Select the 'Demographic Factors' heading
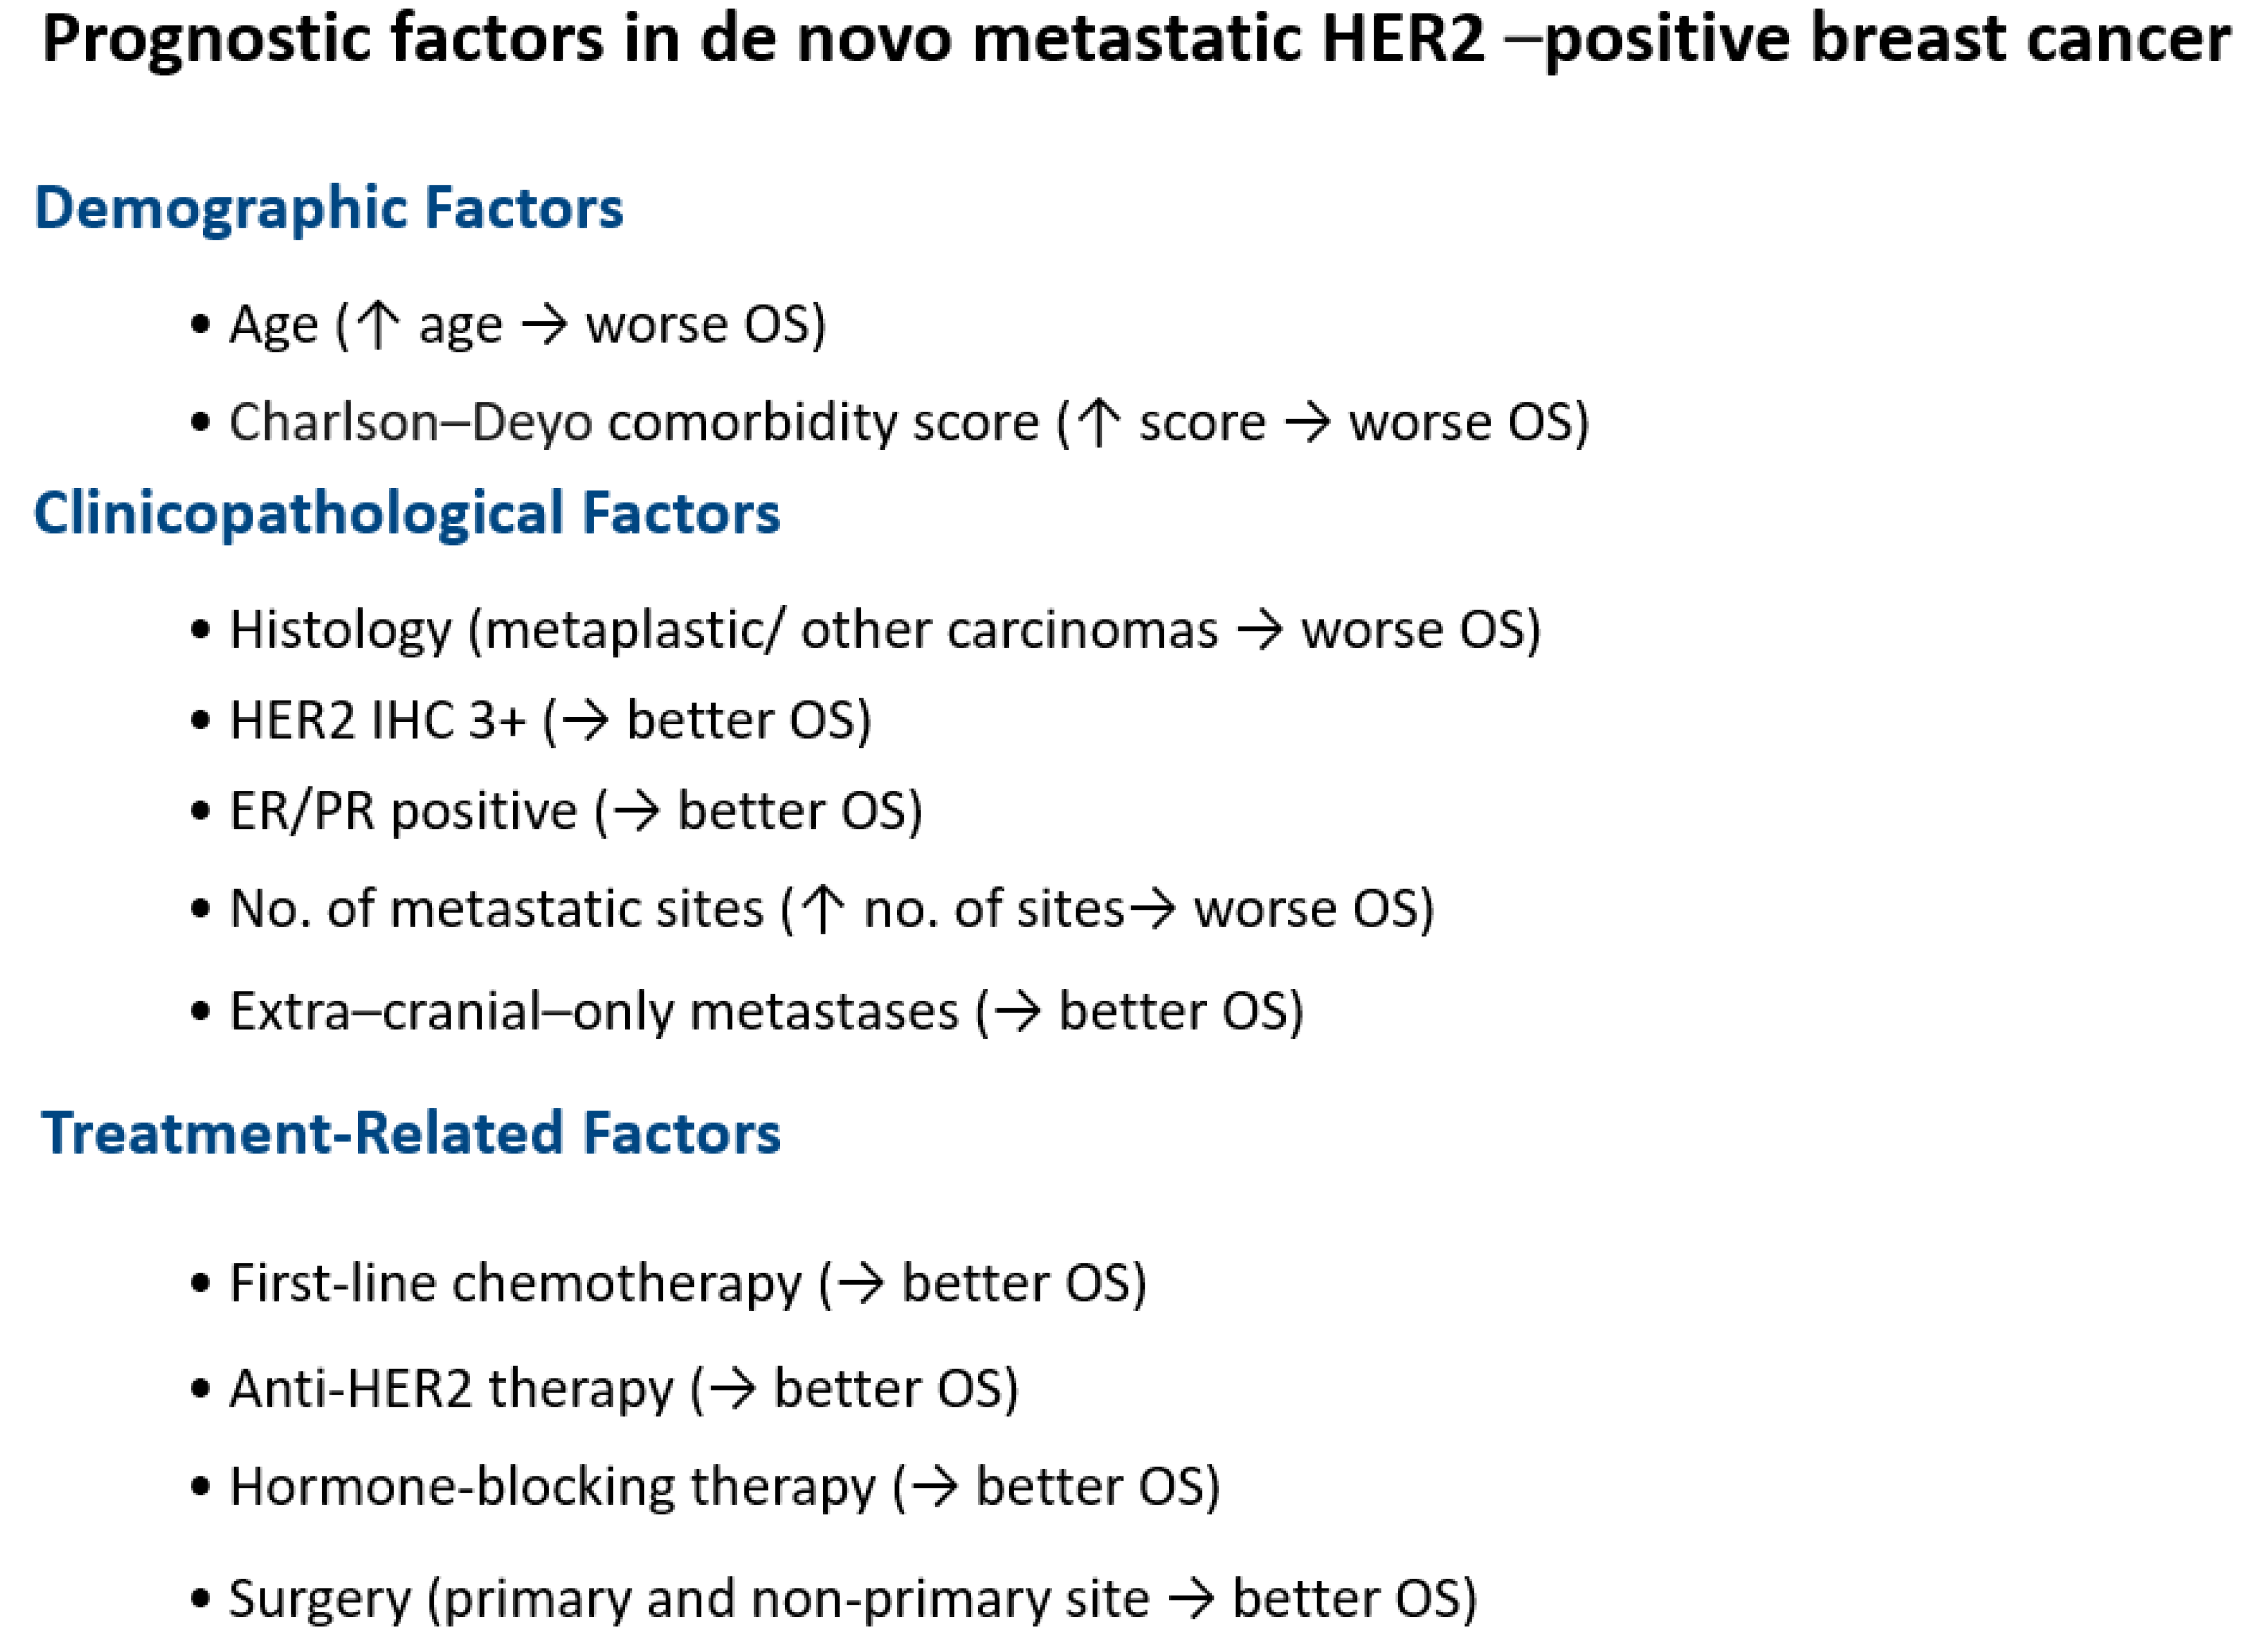 [x=328, y=208]
